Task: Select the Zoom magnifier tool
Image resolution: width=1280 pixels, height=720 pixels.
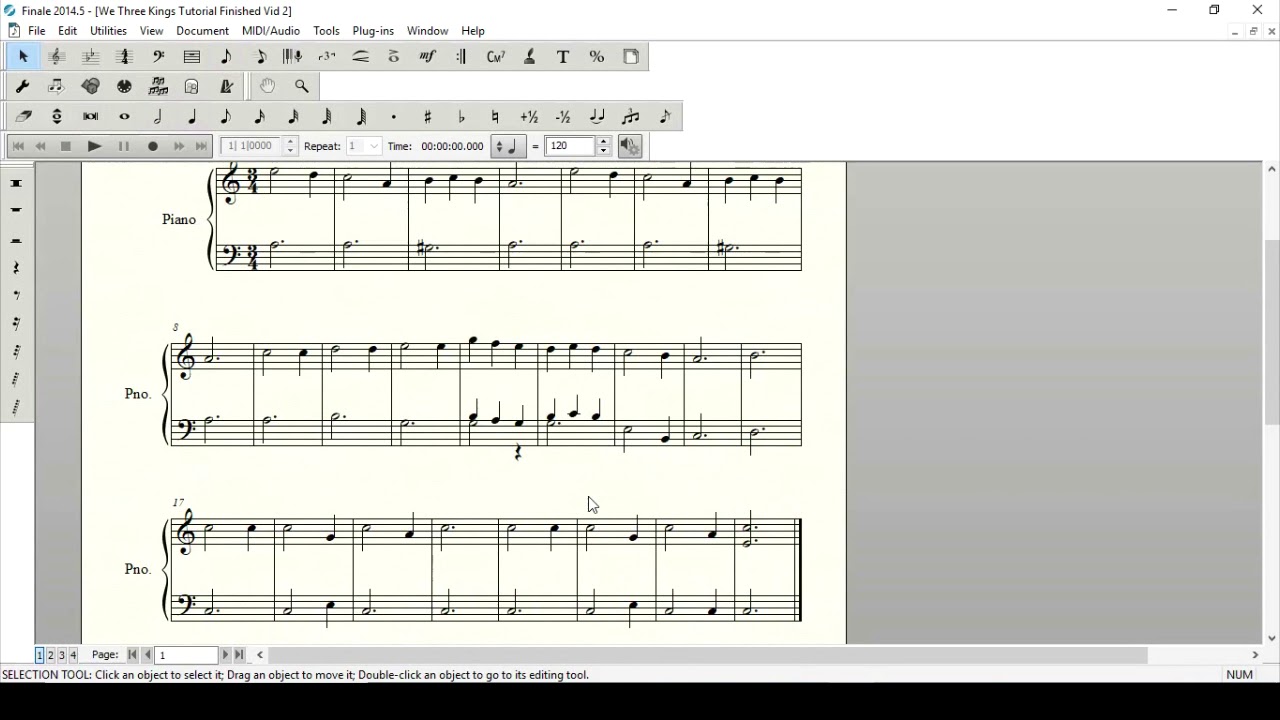Action: (302, 86)
